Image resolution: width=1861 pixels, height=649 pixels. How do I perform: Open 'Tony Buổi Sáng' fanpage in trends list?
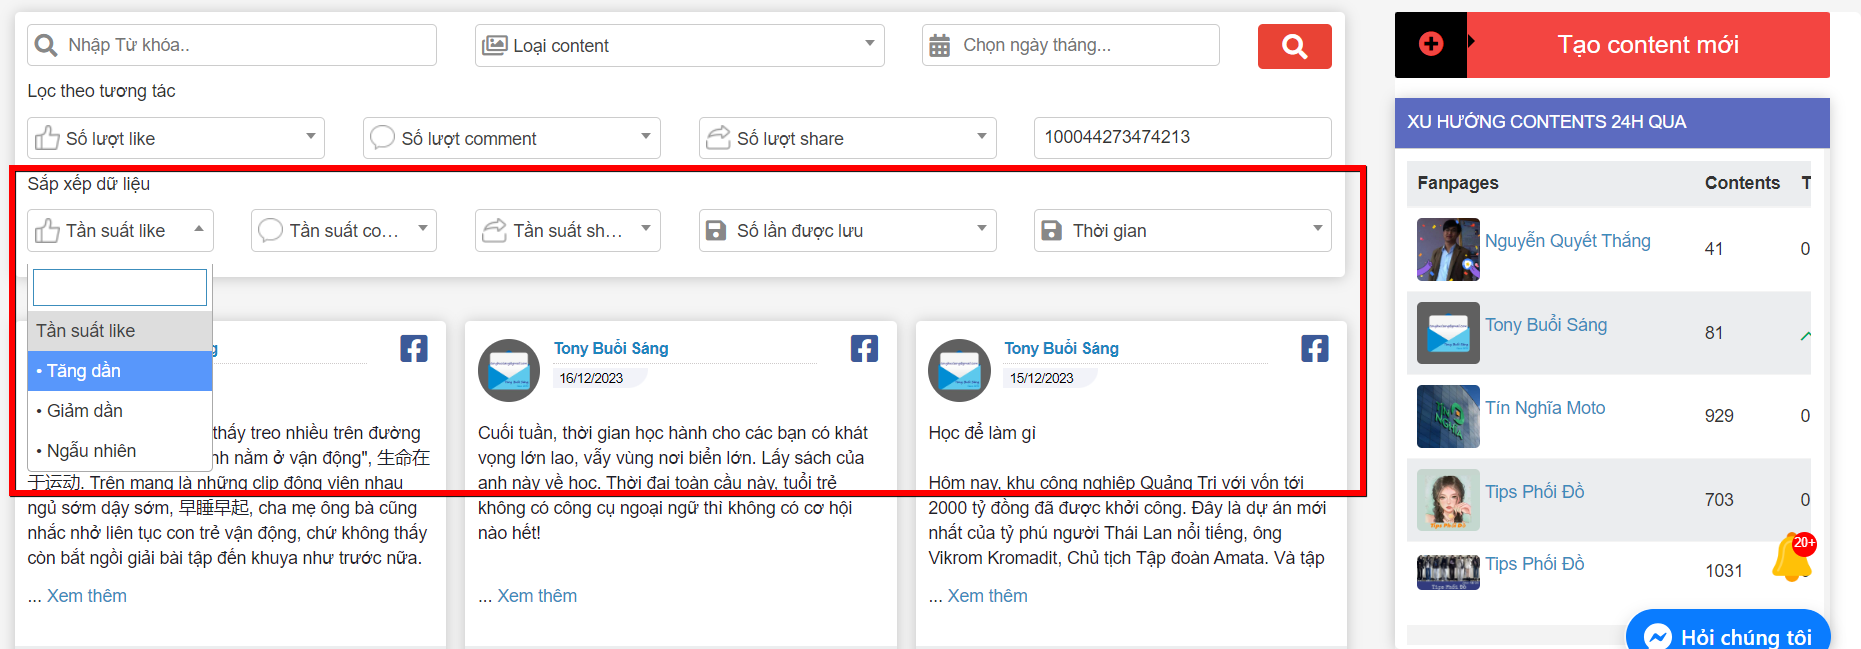tap(1546, 325)
